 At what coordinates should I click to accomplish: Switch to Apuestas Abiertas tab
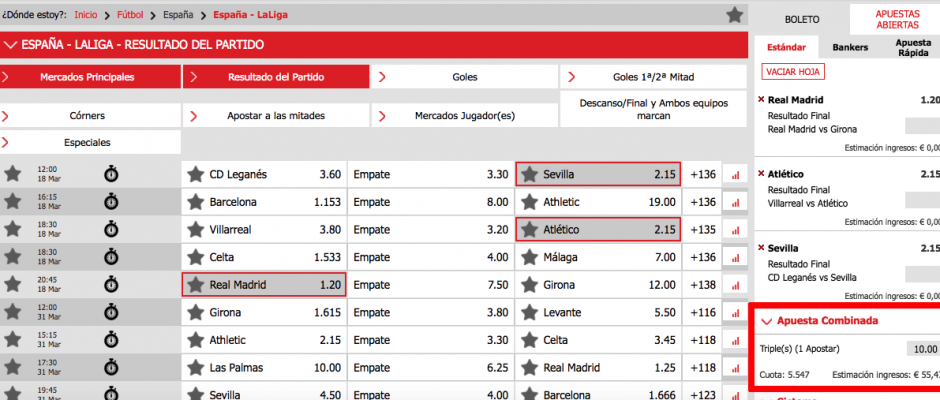click(x=897, y=19)
